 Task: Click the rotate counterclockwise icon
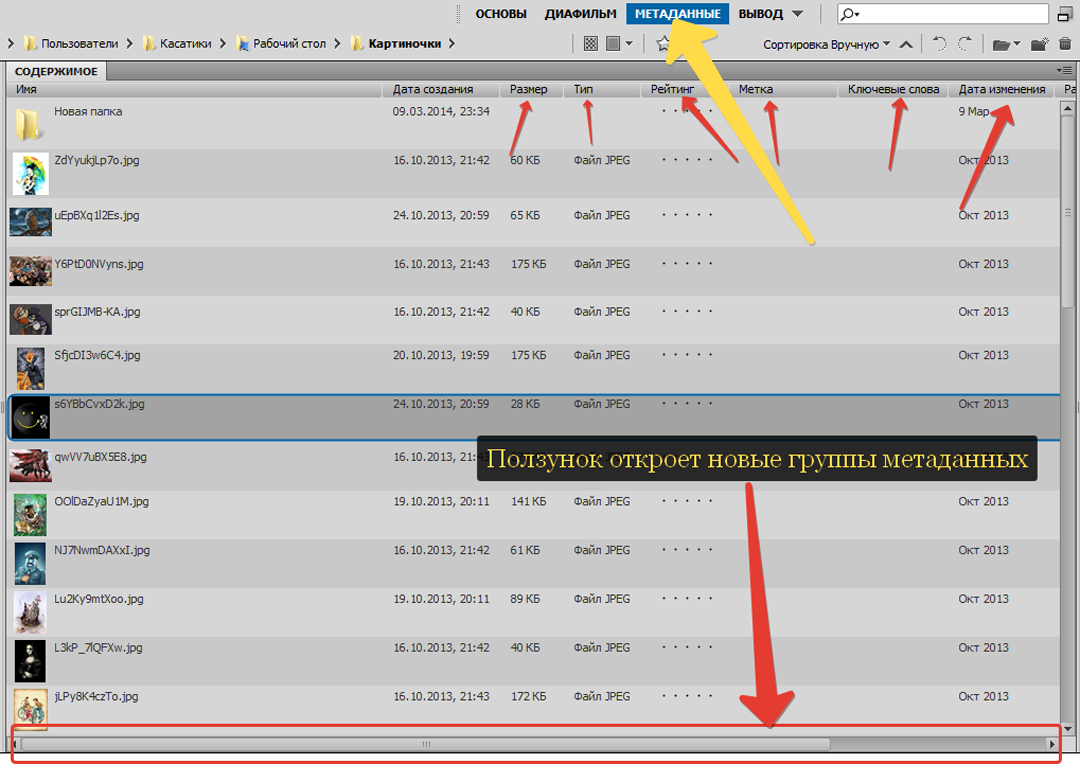pyautogui.click(x=939, y=44)
